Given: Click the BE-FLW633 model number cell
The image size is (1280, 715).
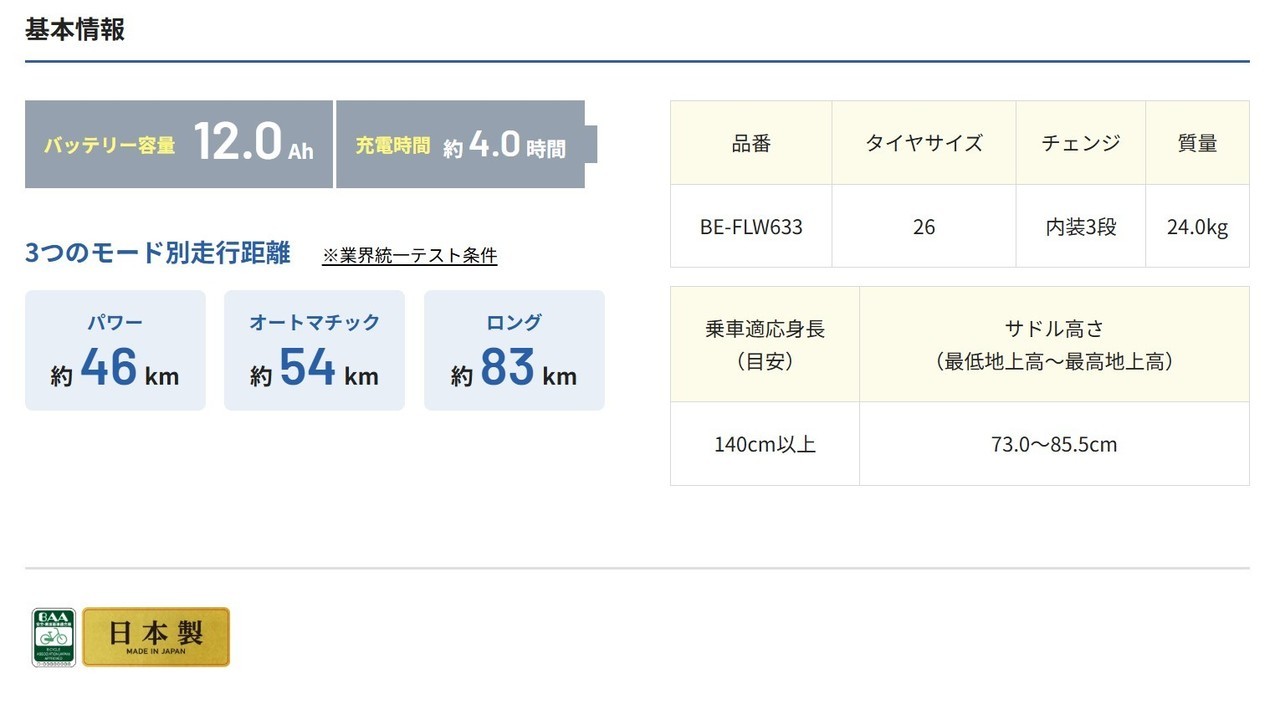Looking at the screenshot, I should click(751, 227).
